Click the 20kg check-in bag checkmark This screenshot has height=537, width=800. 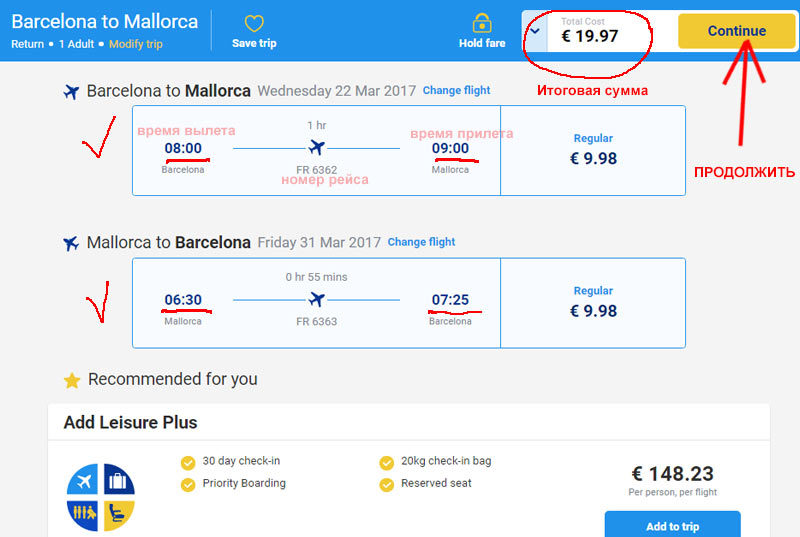386,462
